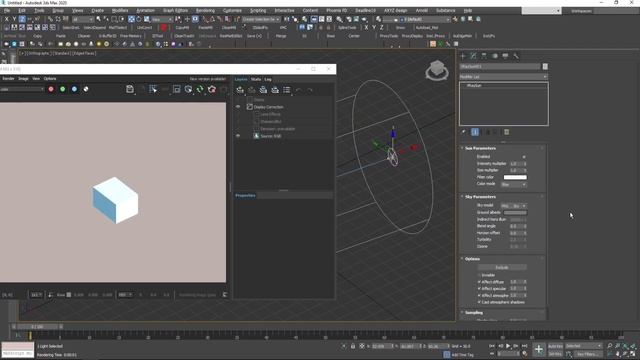Toggle Affect diffuse checkbox
Image resolution: width=640 pixels, height=360 pixels.
[x=479, y=282]
